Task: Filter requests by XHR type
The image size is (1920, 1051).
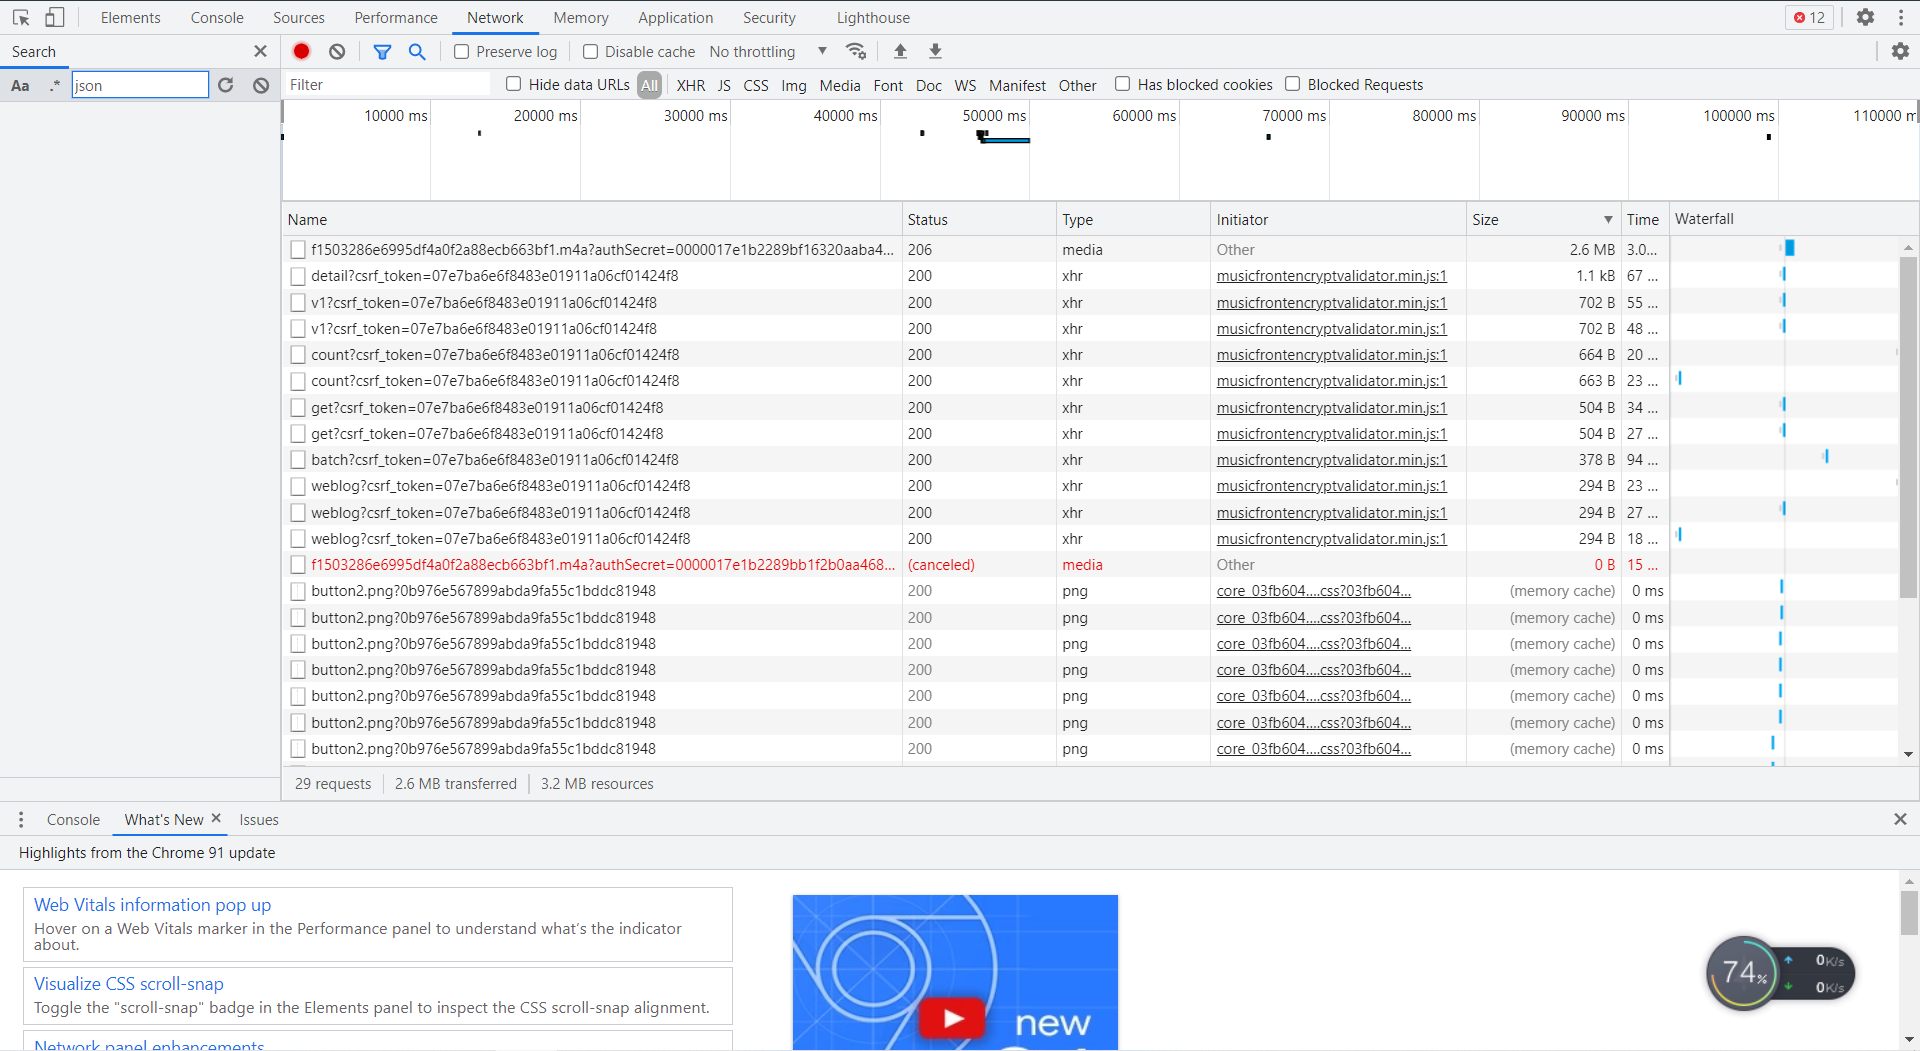Action: pos(690,85)
